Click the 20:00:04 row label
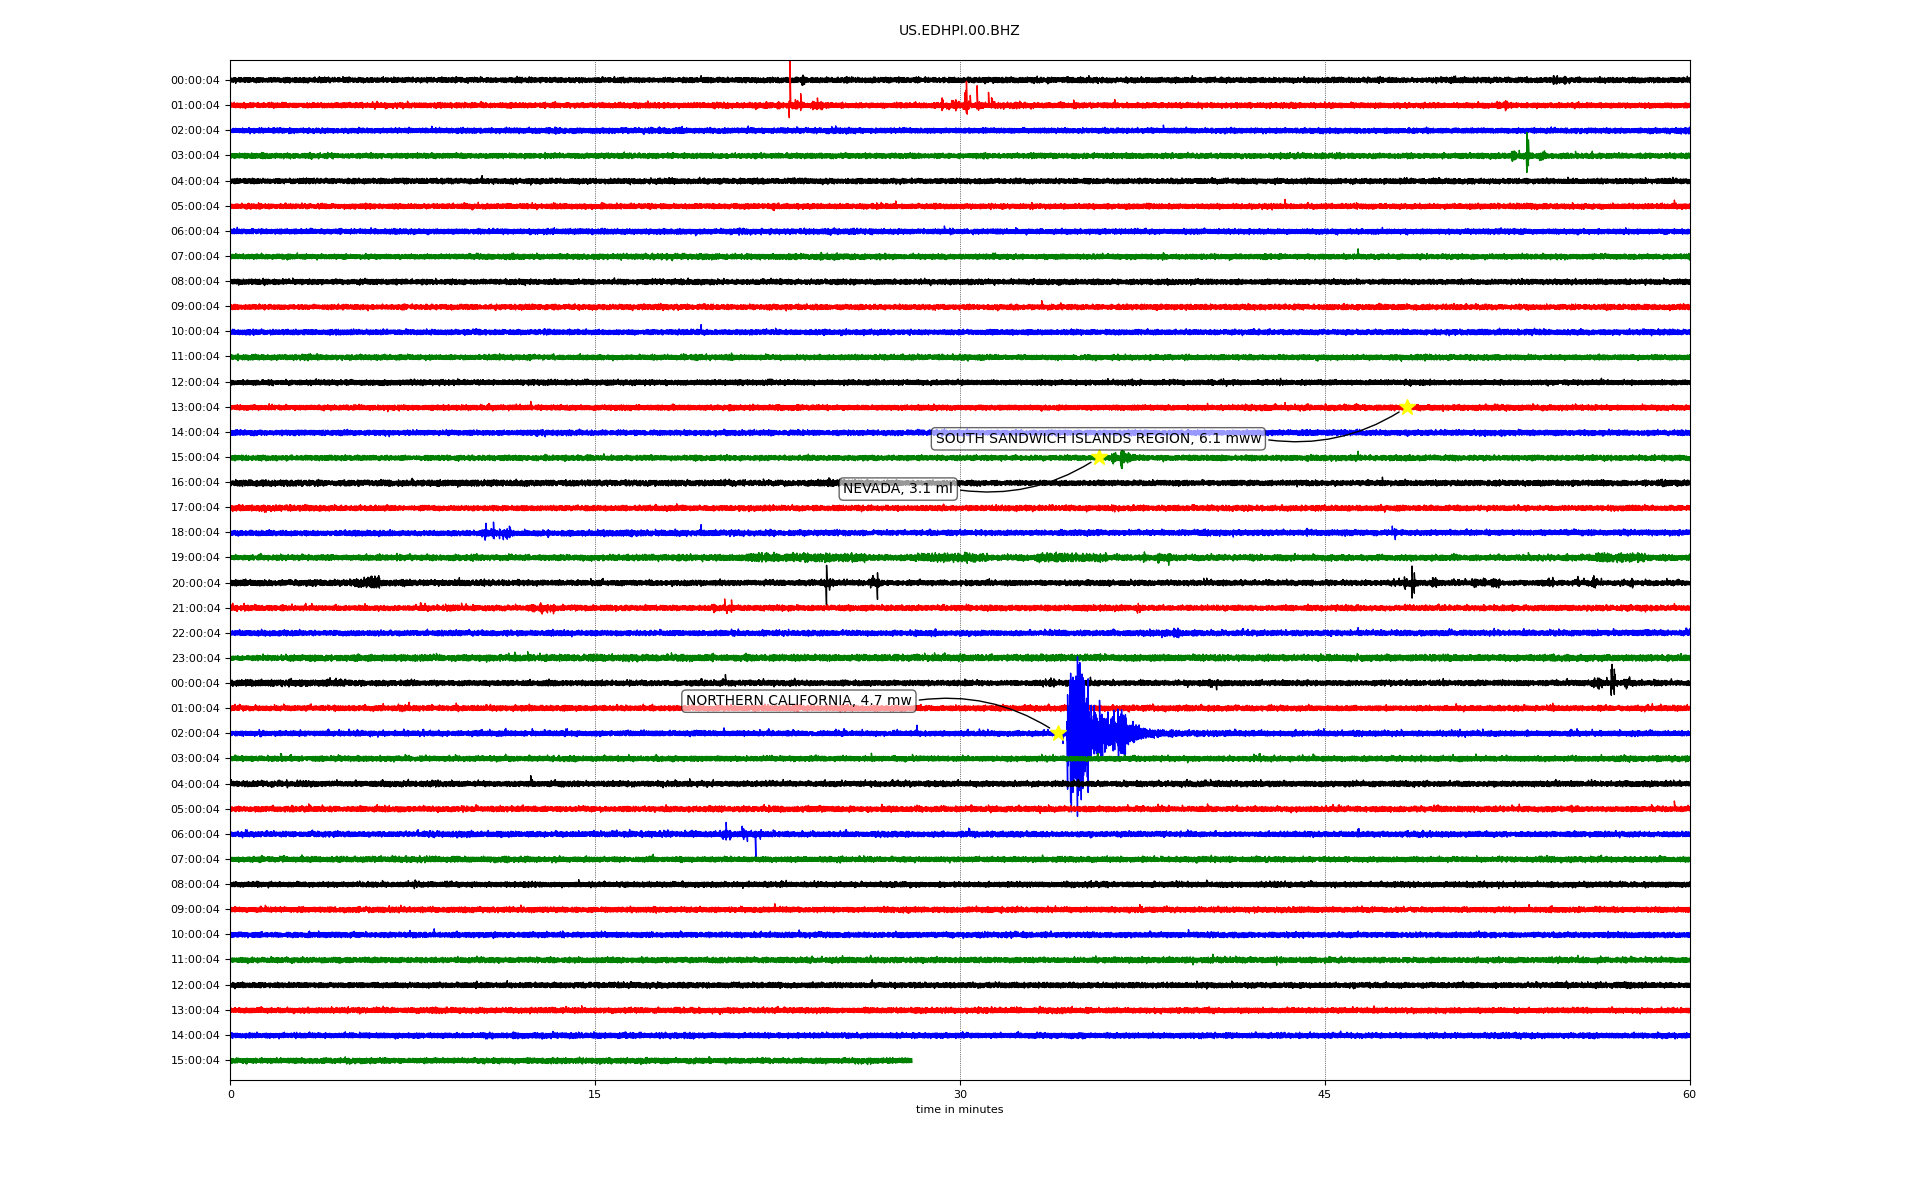Image resolution: width=1920 pixels, height=1200 pixels. [x=195, y=583]
